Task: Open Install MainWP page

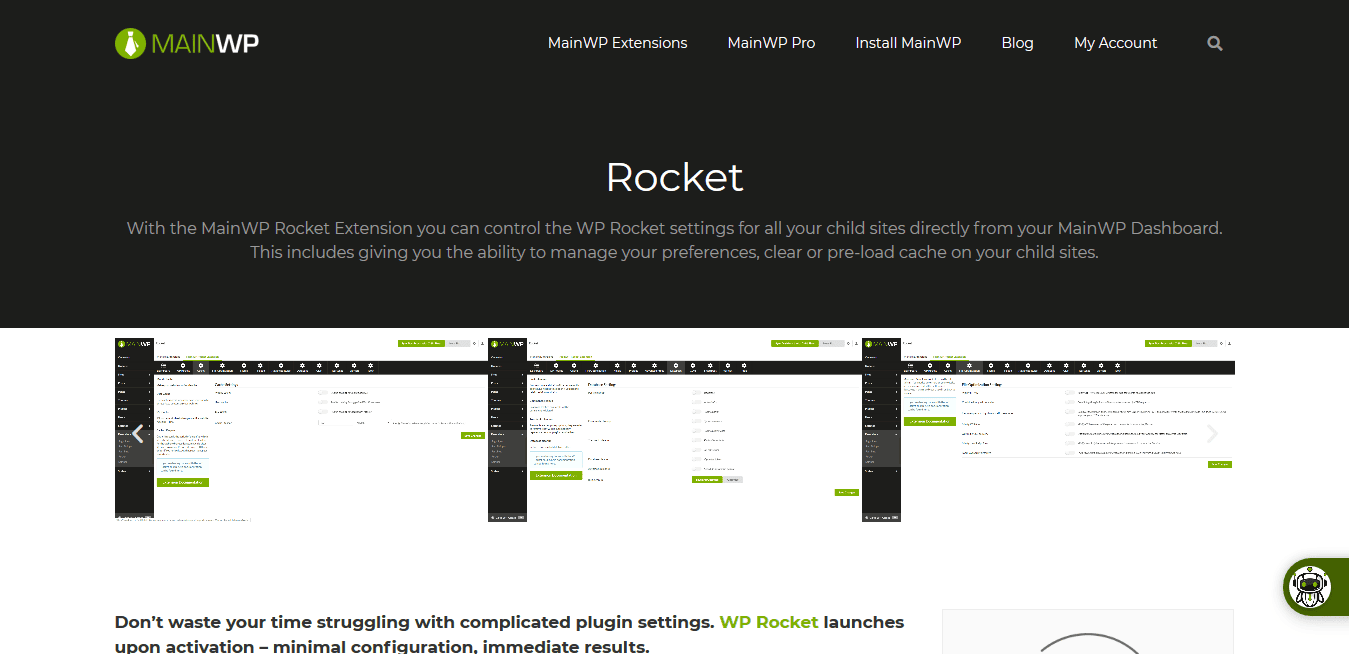Action: pos(908,43)
